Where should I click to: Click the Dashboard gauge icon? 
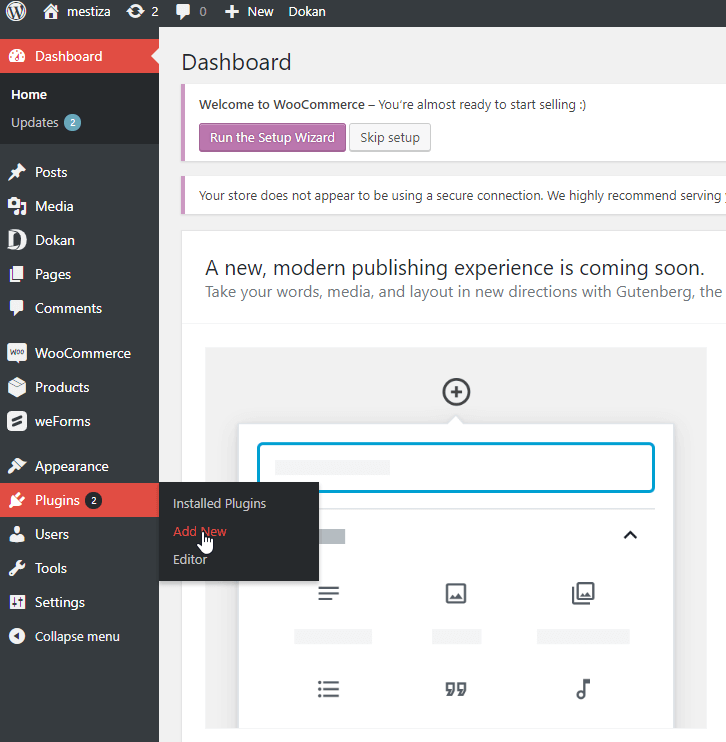[17, 56]
